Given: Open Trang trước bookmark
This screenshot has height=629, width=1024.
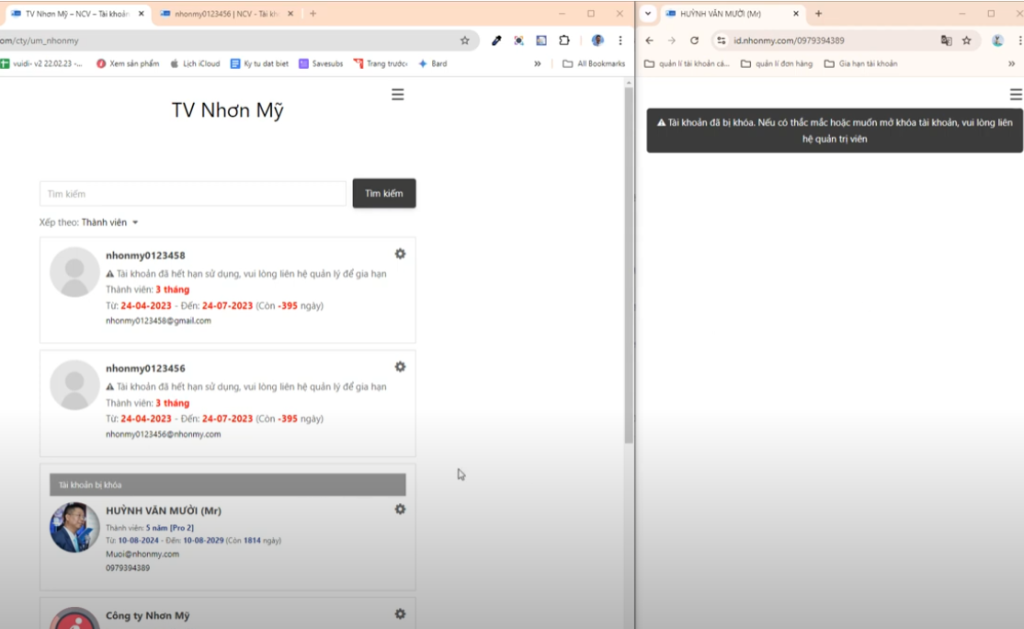Looking at the screenshot, I should [x=380, y=63].
